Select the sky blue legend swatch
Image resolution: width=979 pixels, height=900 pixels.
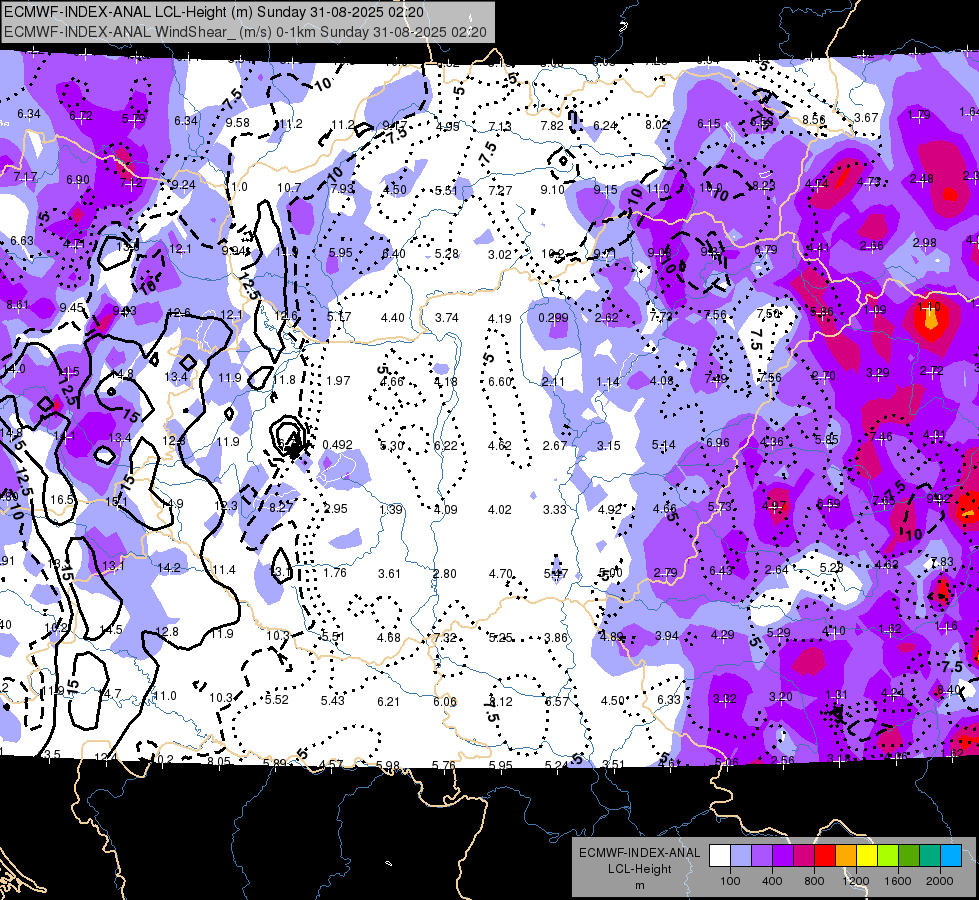951,856
